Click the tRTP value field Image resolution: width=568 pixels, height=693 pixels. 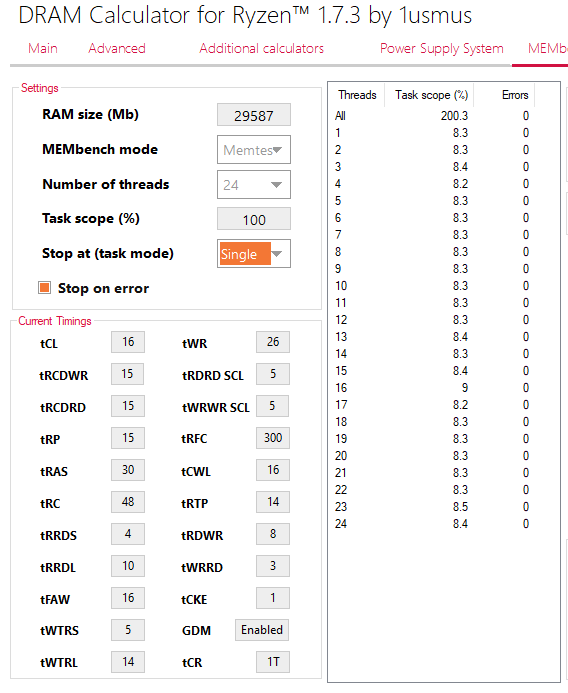[x=273, y=502]
